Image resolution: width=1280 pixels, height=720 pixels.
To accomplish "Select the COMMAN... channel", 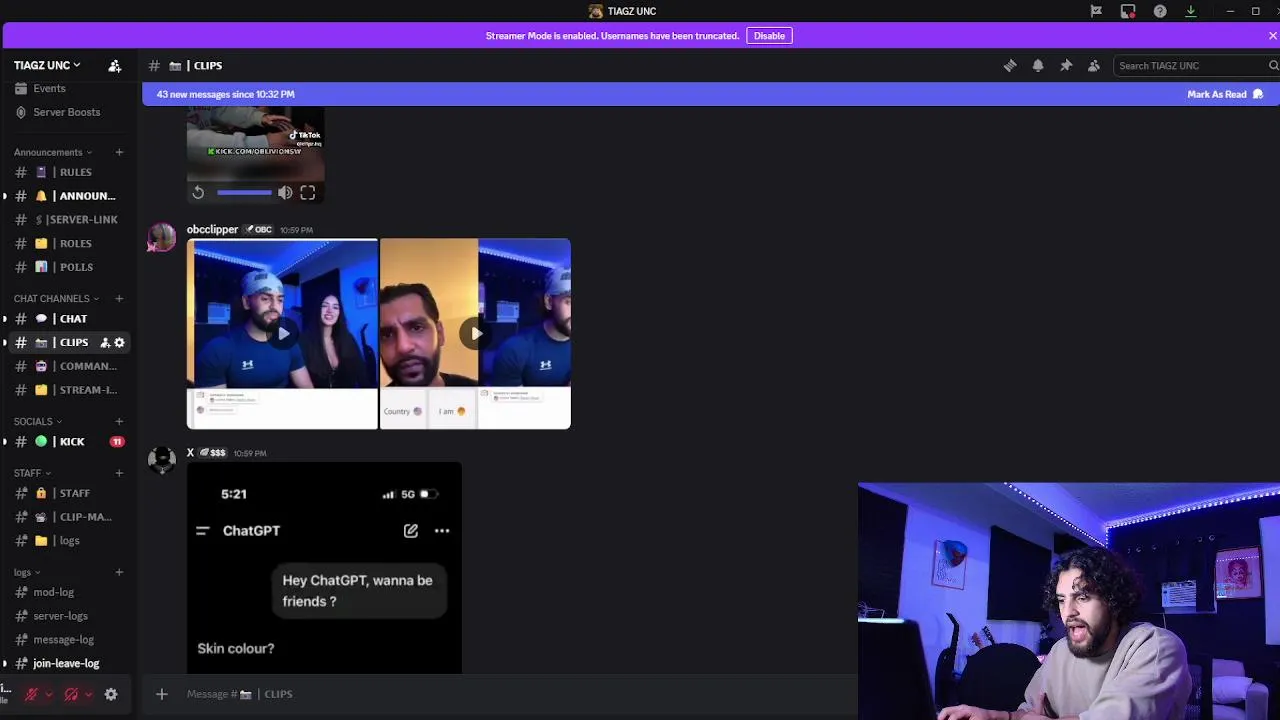I will (x=68, y=366).
